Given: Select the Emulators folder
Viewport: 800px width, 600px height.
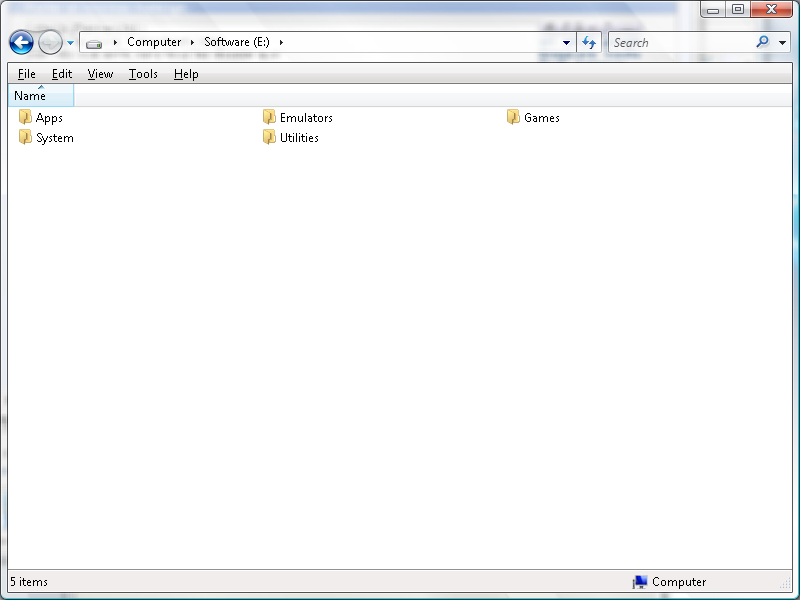Looking at the screenshot, I should 305,118.
